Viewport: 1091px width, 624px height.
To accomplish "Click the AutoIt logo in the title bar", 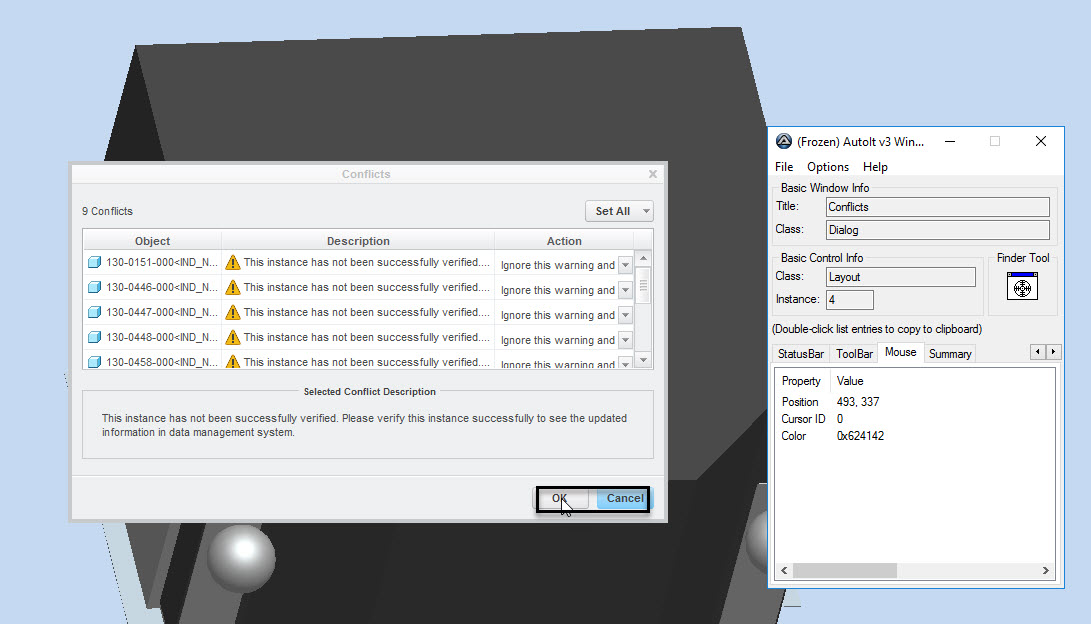I will (784, 141).
